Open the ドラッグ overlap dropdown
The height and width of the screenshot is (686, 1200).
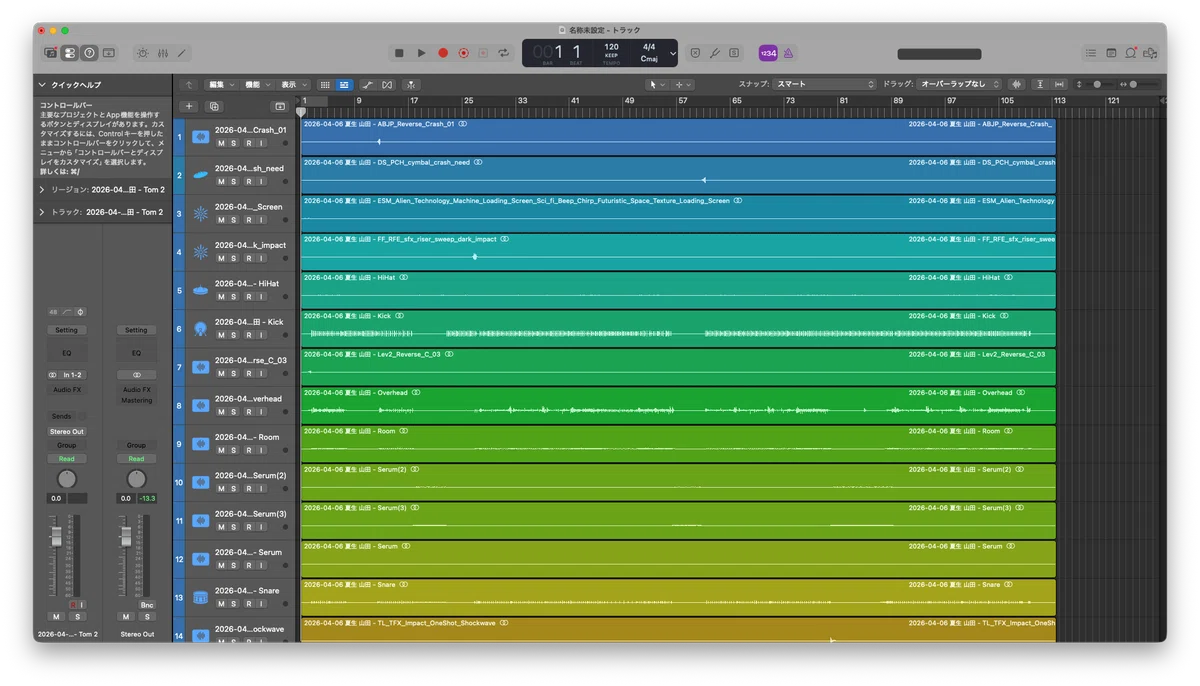(x=958, y=85)
